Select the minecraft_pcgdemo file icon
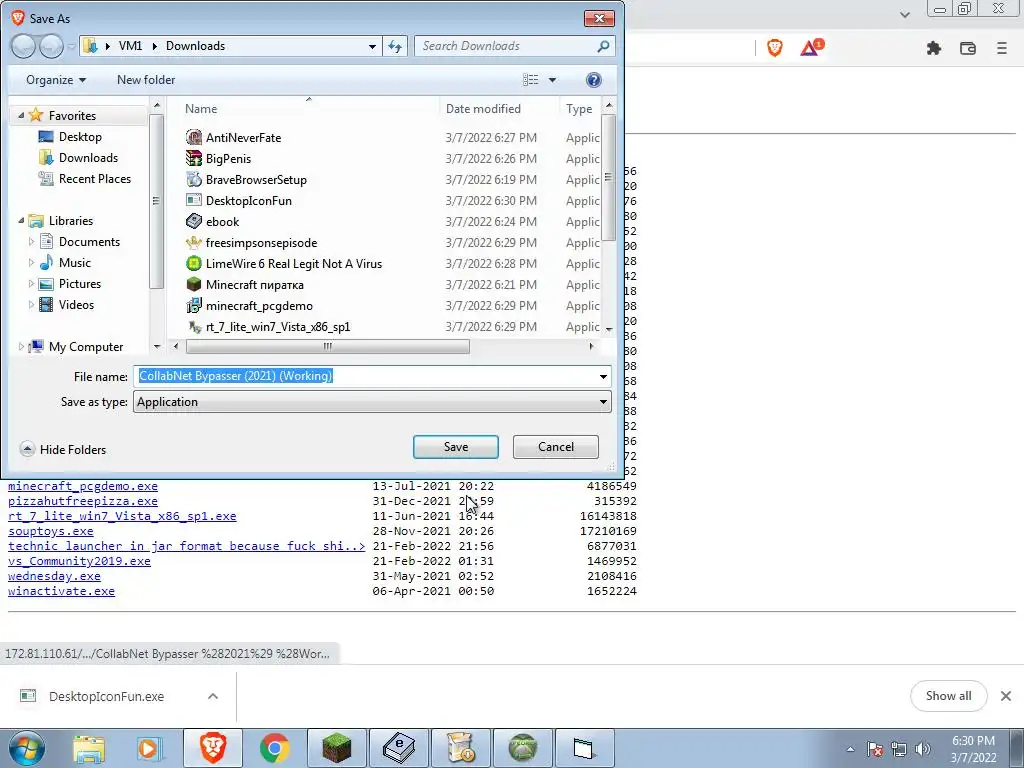This screenshot has height=768, width=1024. (x=194, y=305)
